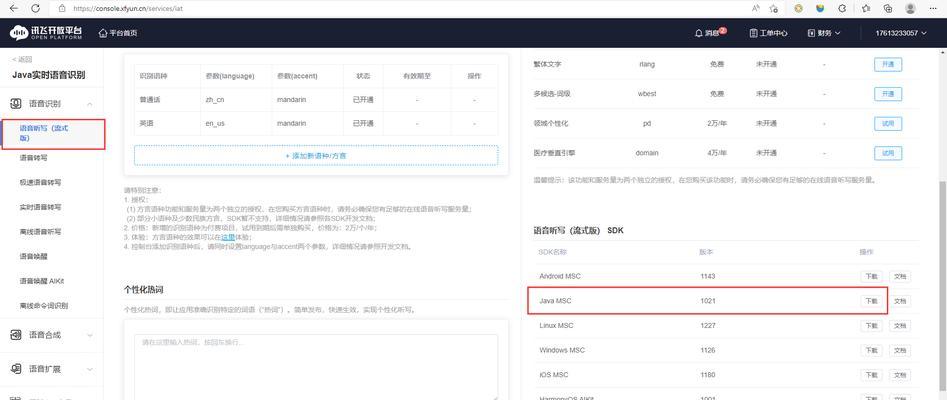Click the 个性化热词 hot word text area
Image resolution: width=947 pixels, height=400 pixels.
point(316,367)
